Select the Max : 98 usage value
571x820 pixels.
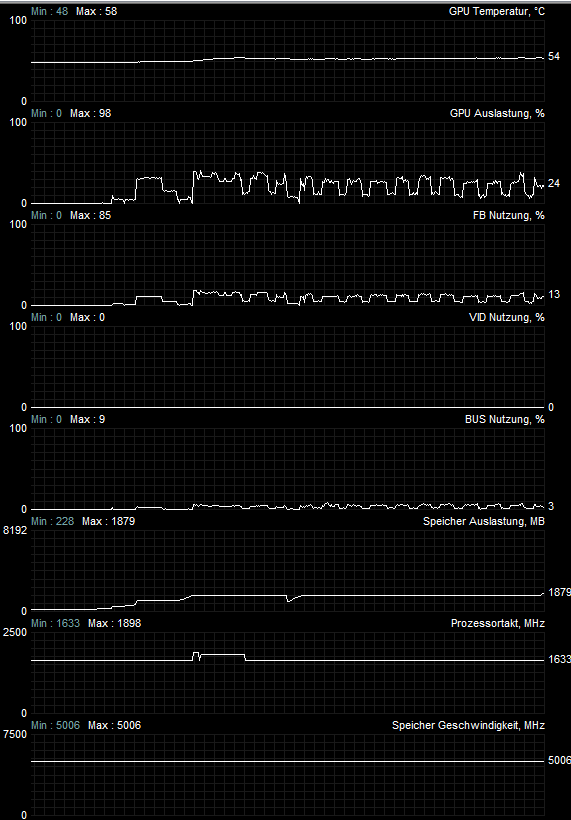pyautogui.click(x=90, y=113)
